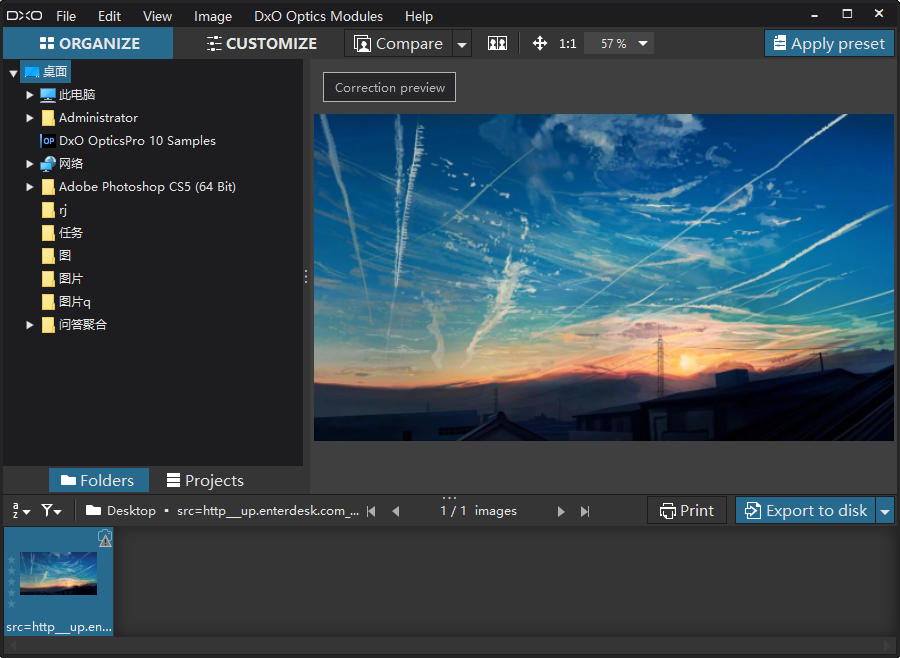
Task: Open the View menu
Action: point(157,16)
